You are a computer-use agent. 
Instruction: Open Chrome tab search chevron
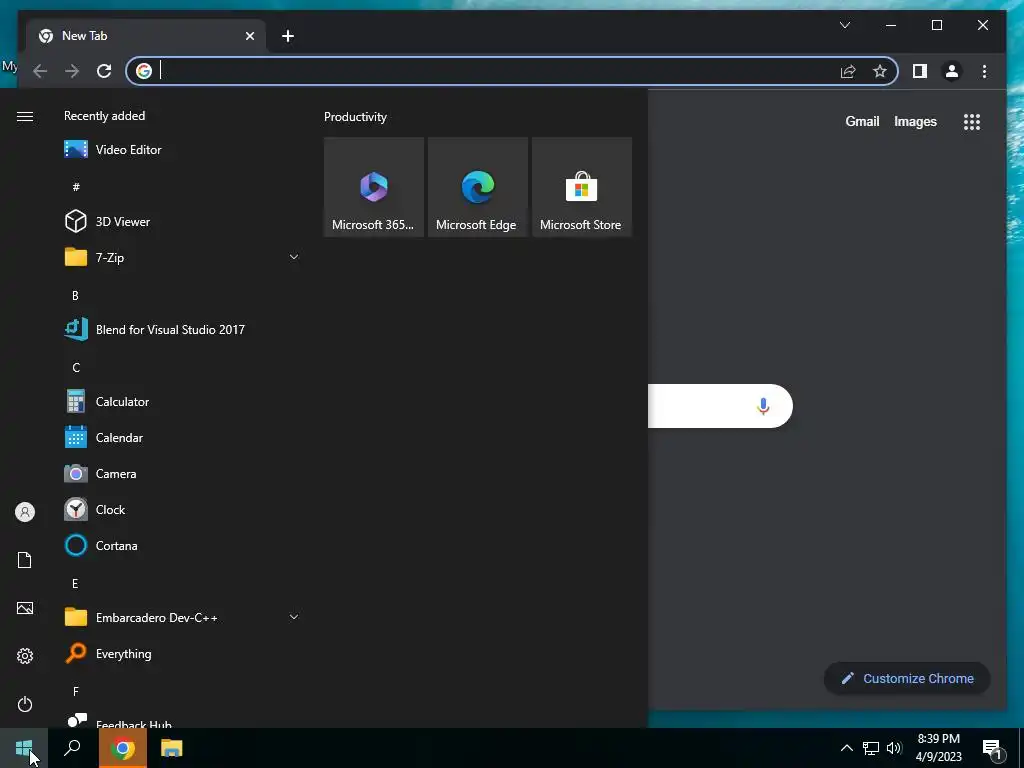(x=844, y=25)
